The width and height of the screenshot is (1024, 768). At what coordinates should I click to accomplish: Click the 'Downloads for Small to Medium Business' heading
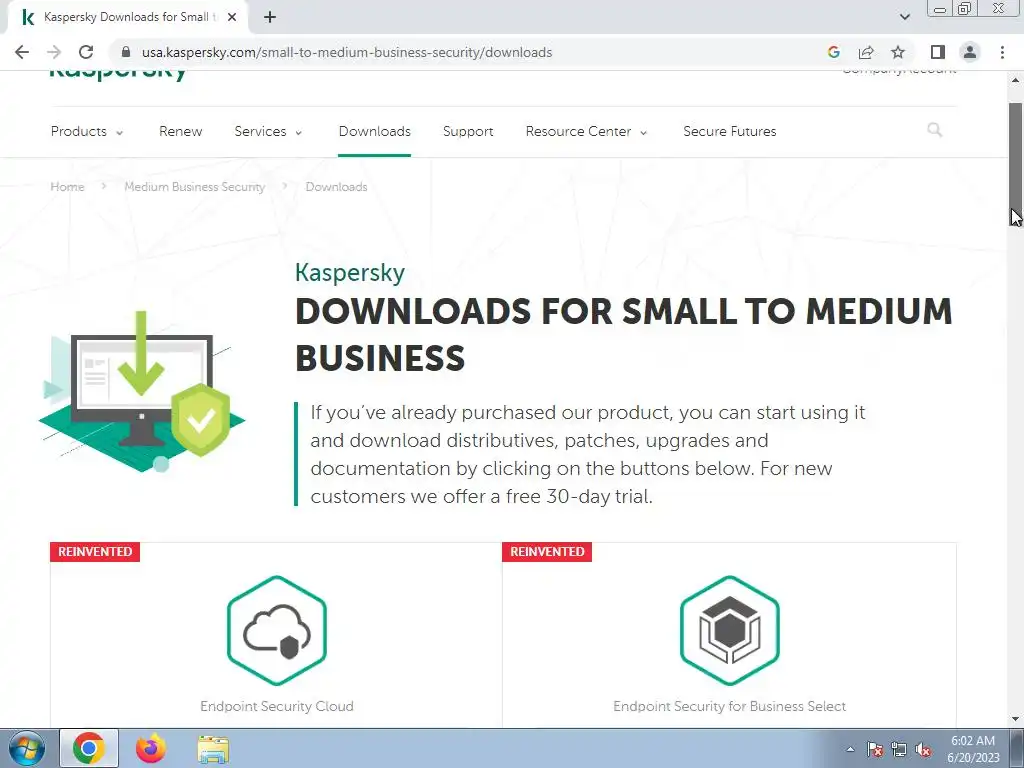[x=623, y=334]
